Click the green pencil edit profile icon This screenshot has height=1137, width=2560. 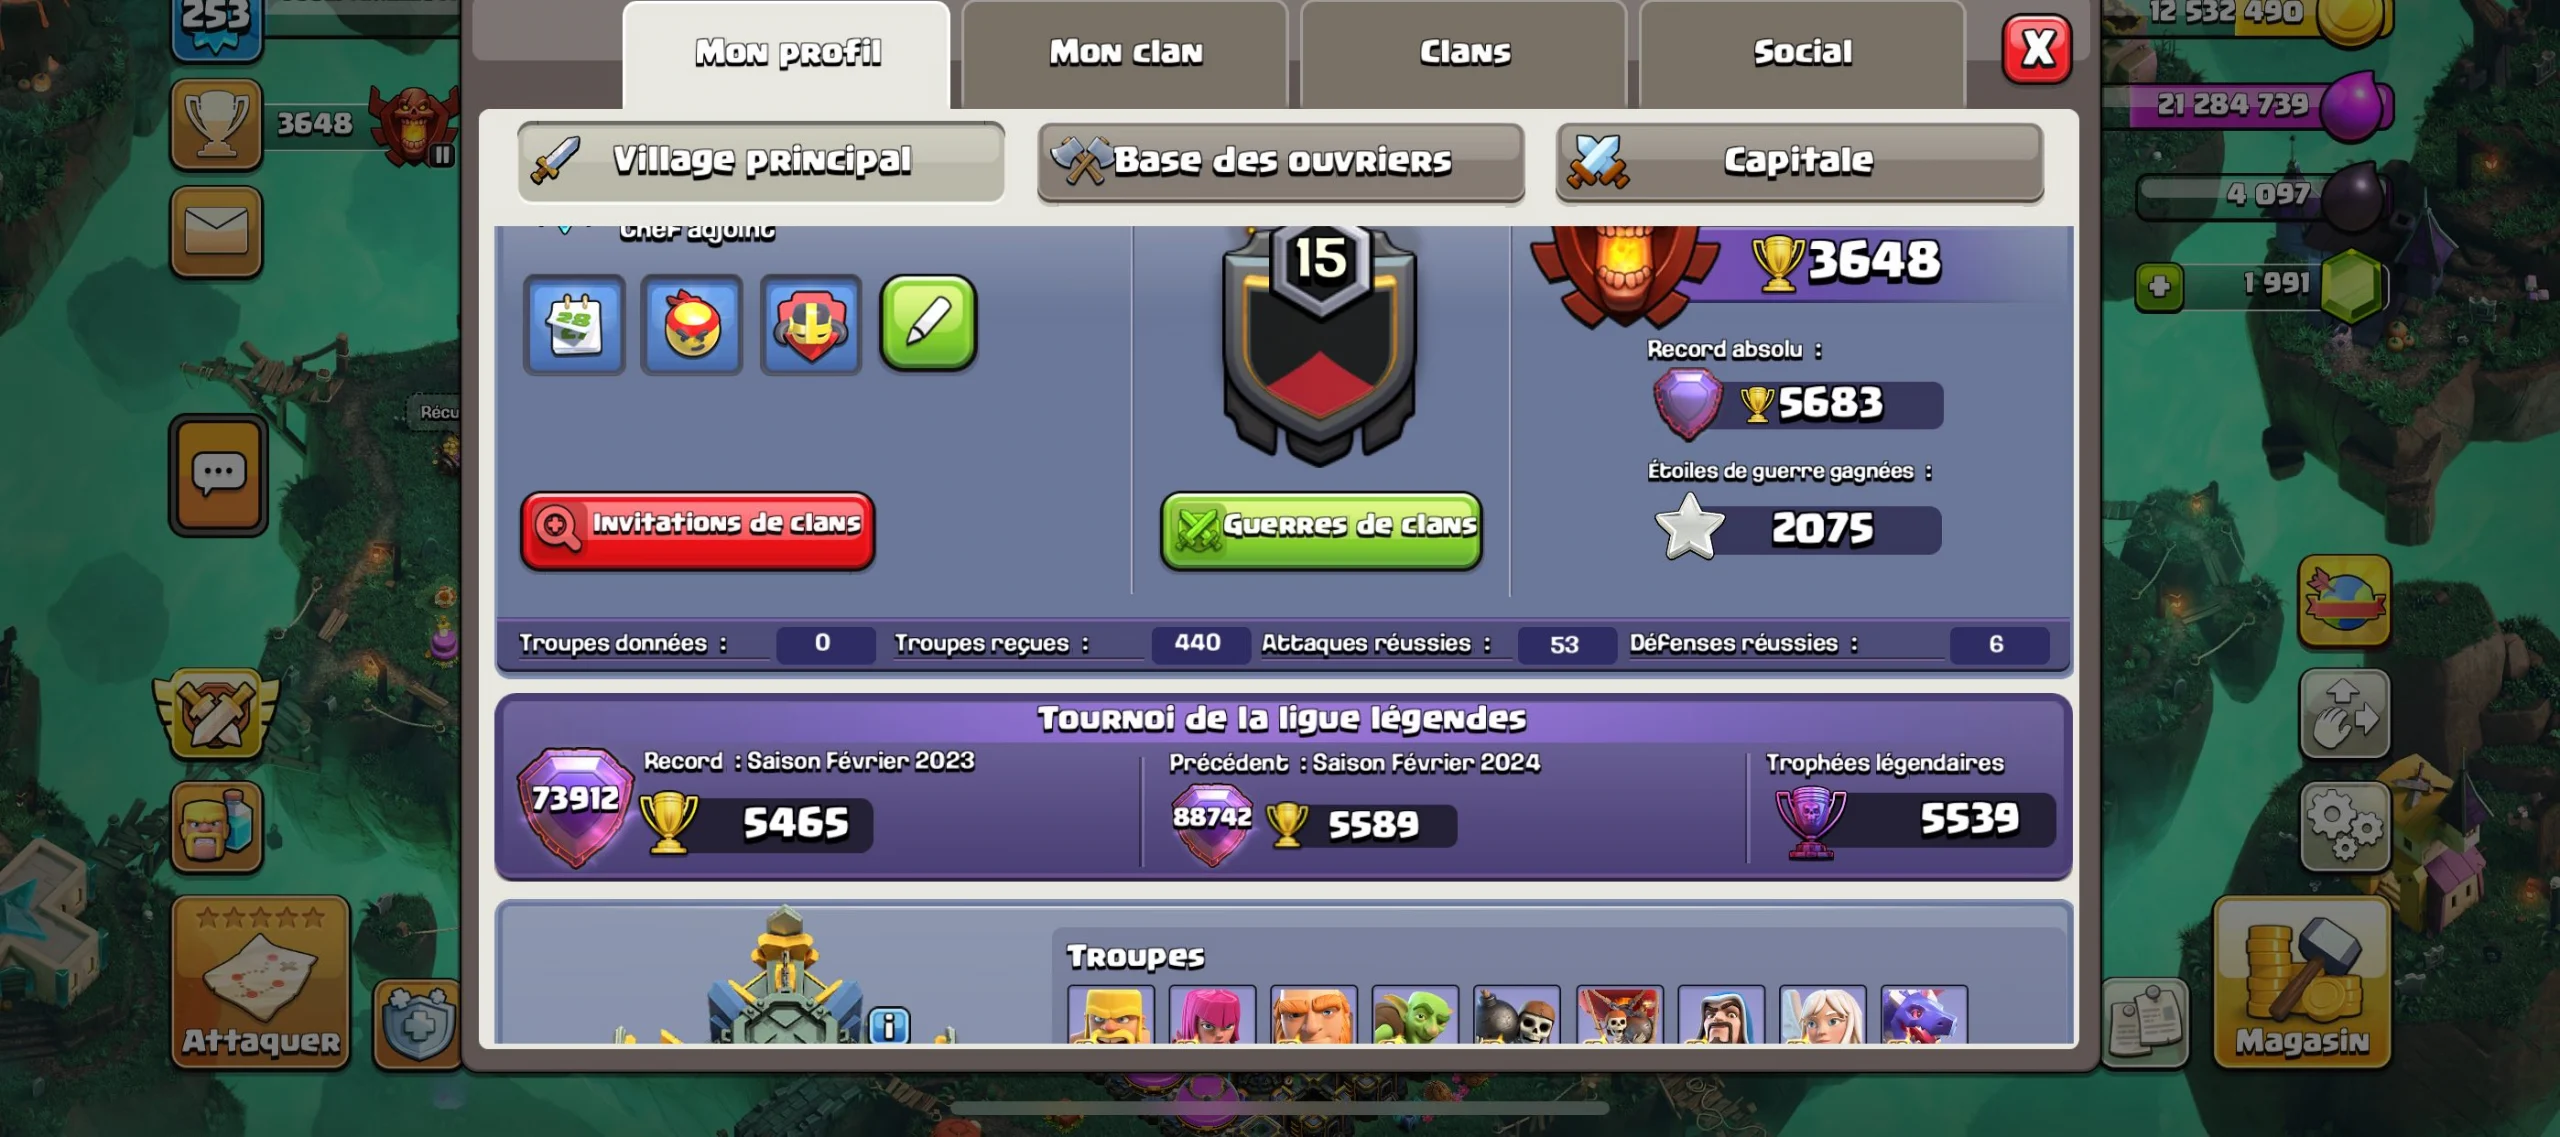[928, 324]
